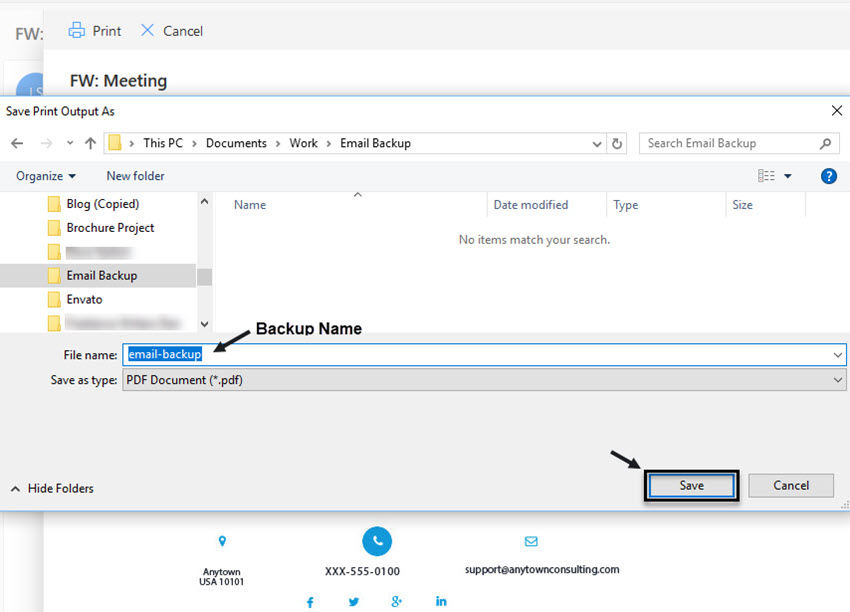
Task: Go up one folder level arrow
Action: click(x=91, y=144)
